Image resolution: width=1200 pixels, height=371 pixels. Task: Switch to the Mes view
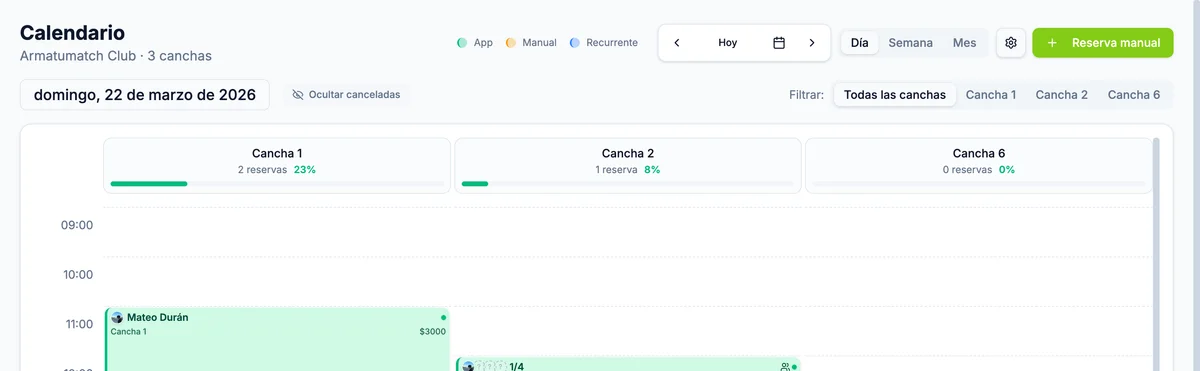point(965,43)
